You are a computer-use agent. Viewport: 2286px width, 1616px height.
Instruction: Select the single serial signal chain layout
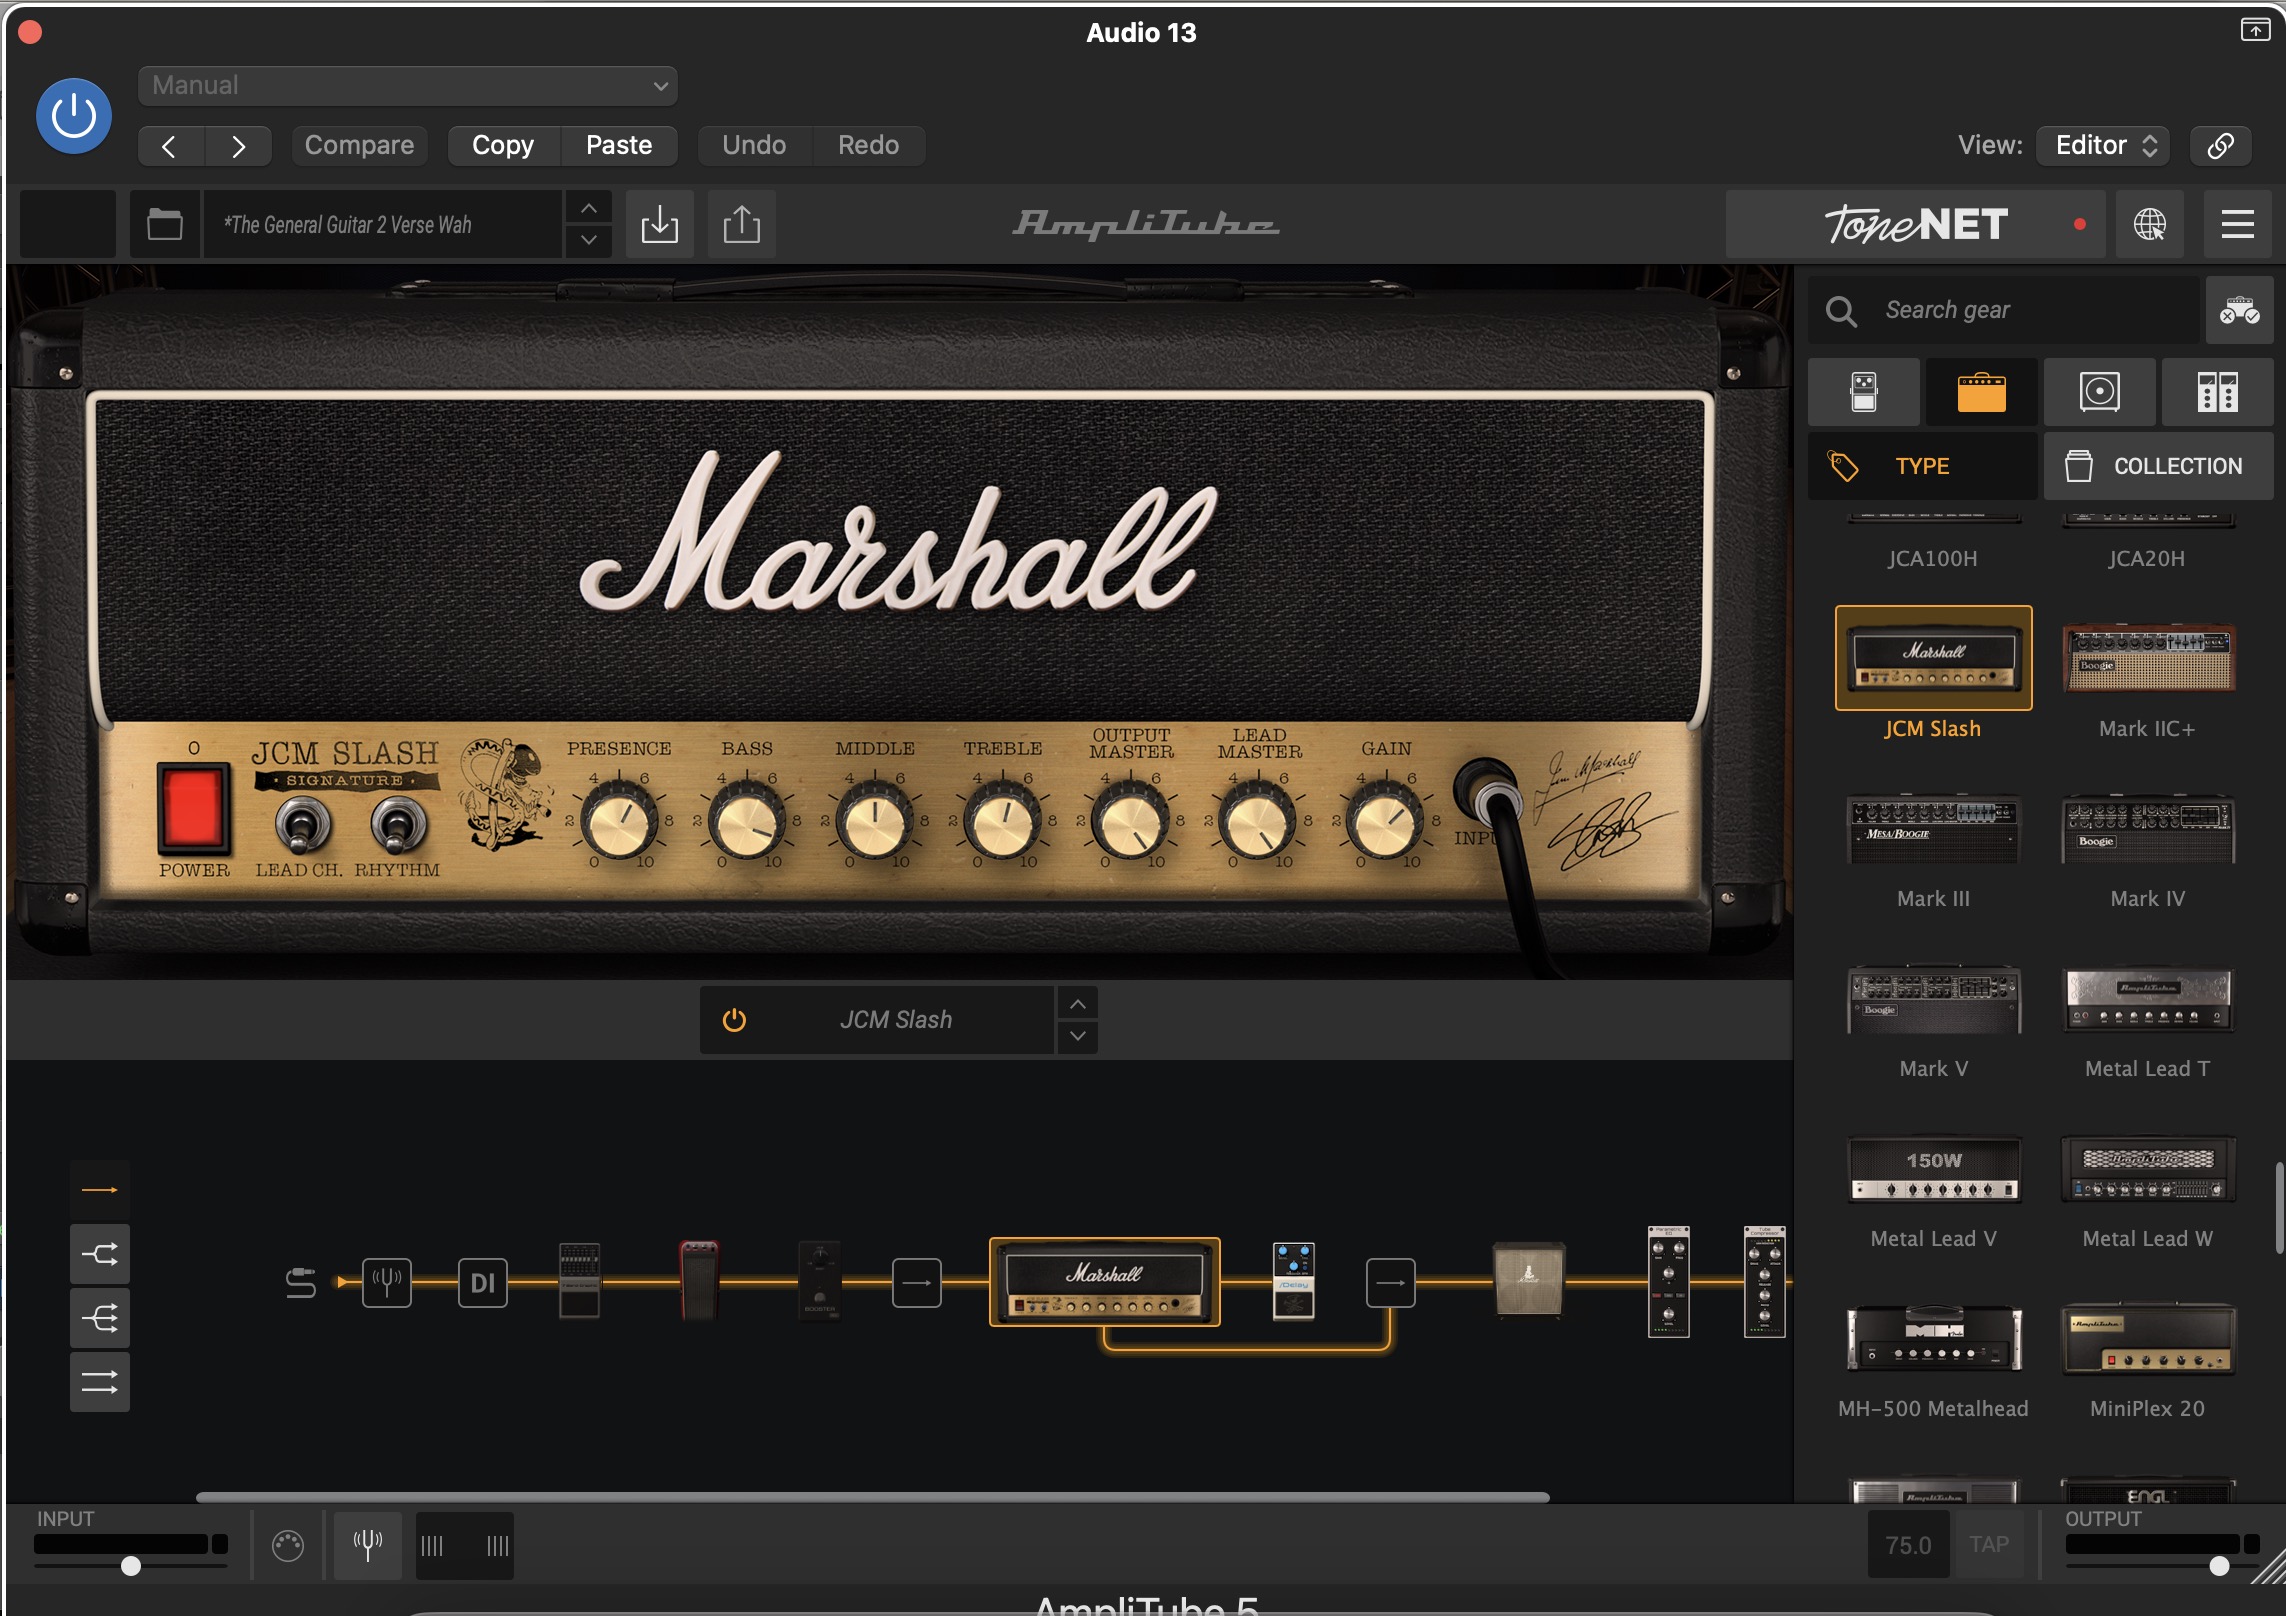pos(100,1190)
